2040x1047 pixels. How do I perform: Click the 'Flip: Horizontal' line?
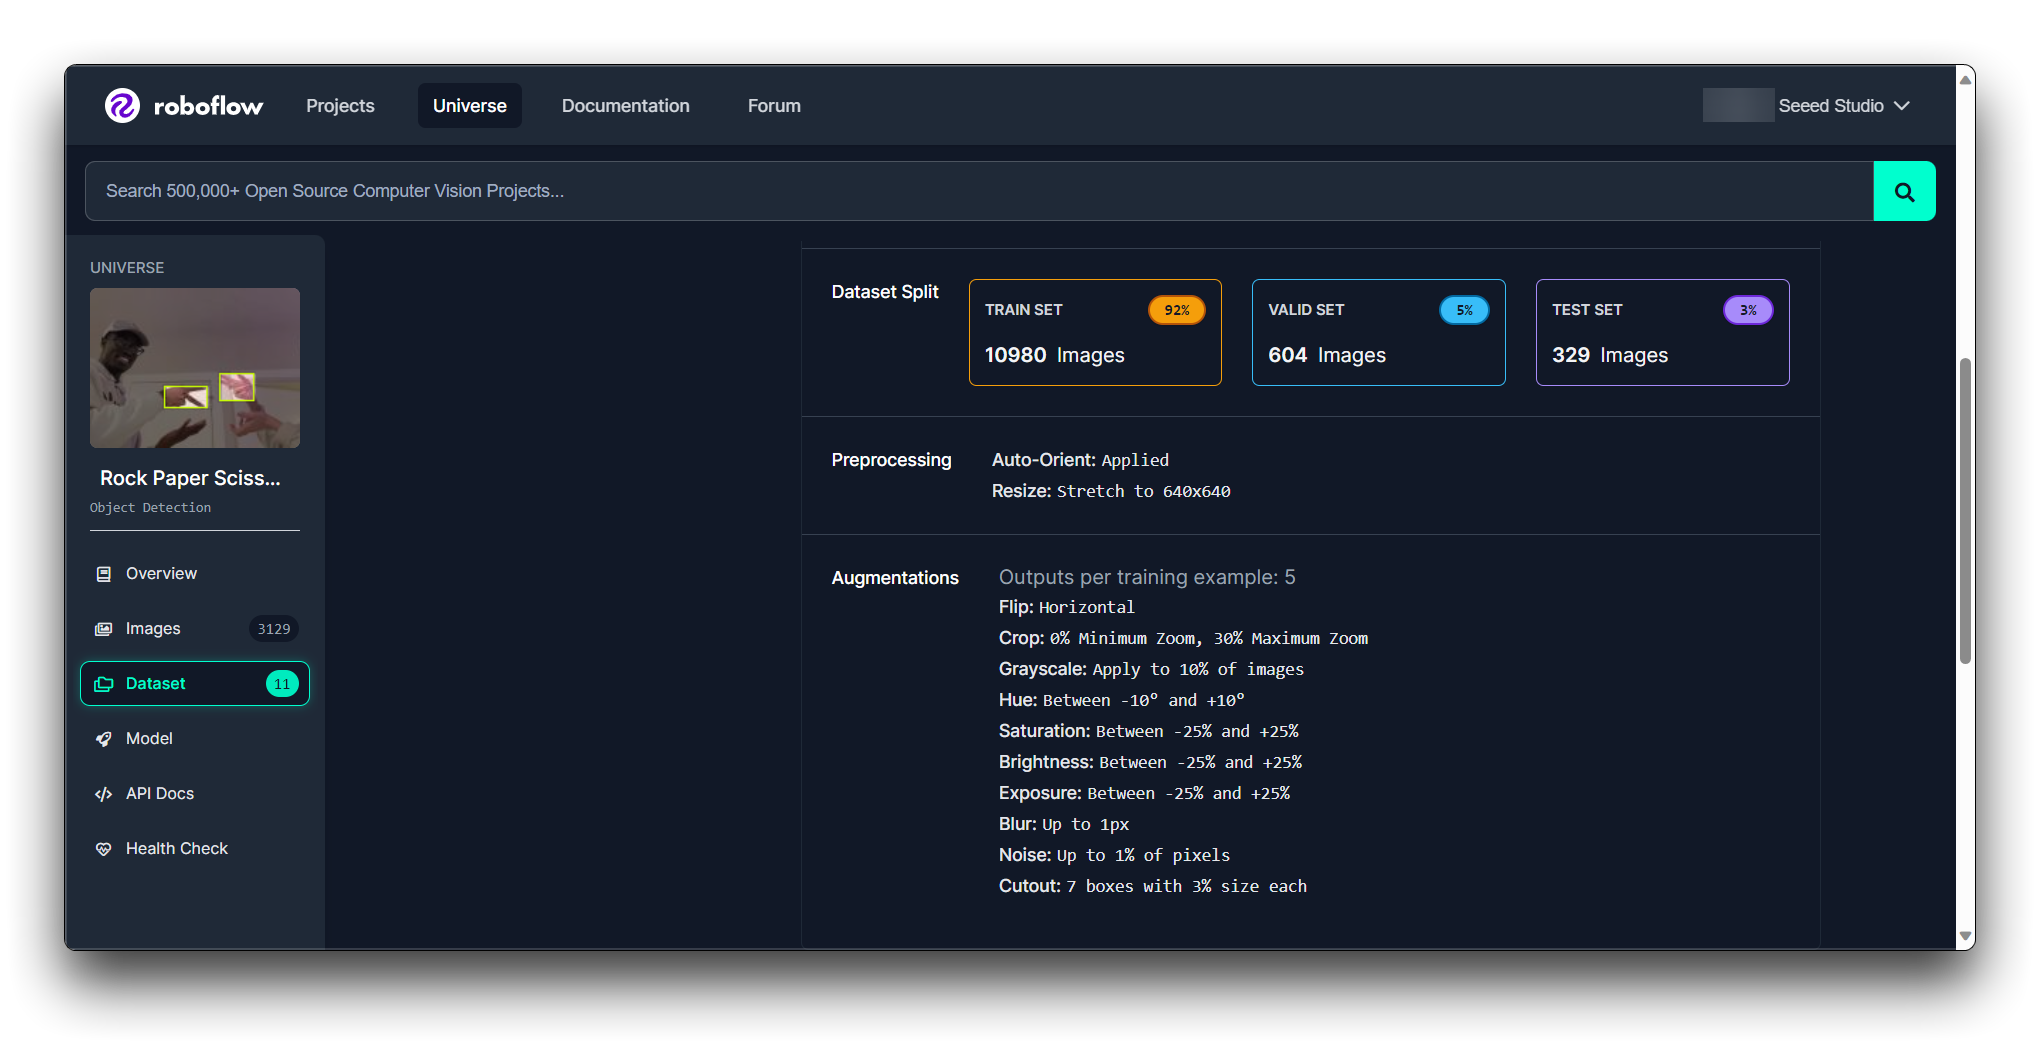[x=1066, y=607]
